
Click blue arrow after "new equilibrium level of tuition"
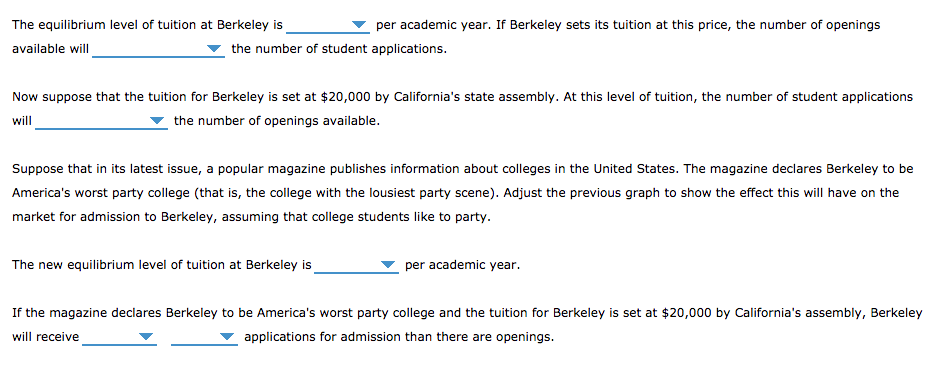tap(388, 265)
